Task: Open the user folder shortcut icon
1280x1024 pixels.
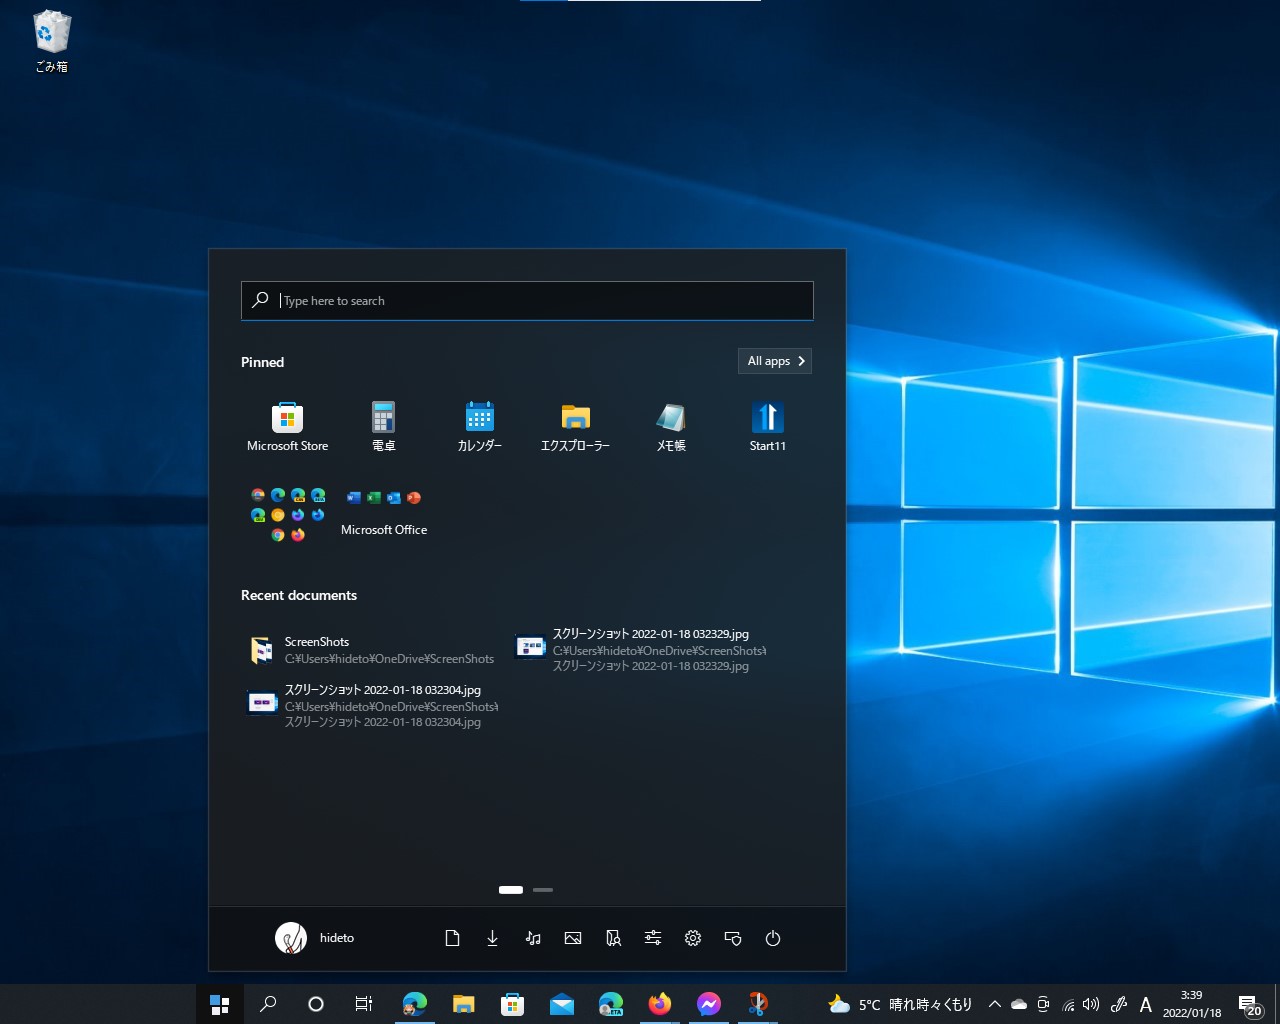Action: tap(613, 938)
